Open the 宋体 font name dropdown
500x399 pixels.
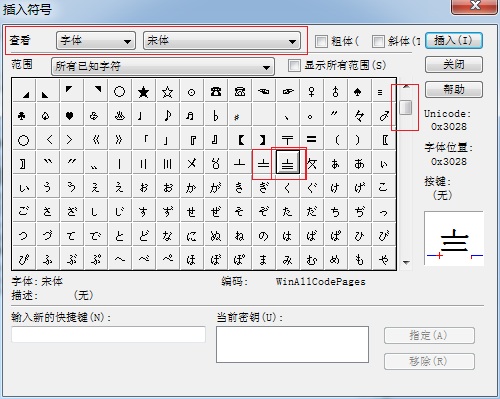tap(222, 41)
